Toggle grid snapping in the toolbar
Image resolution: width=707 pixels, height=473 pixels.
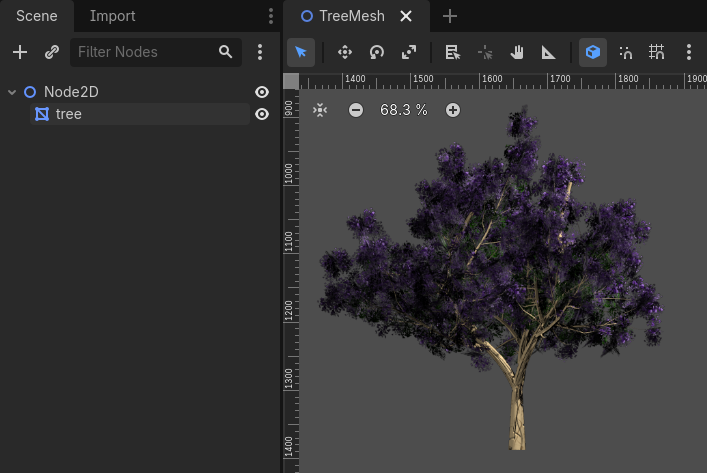pos(656,52)
